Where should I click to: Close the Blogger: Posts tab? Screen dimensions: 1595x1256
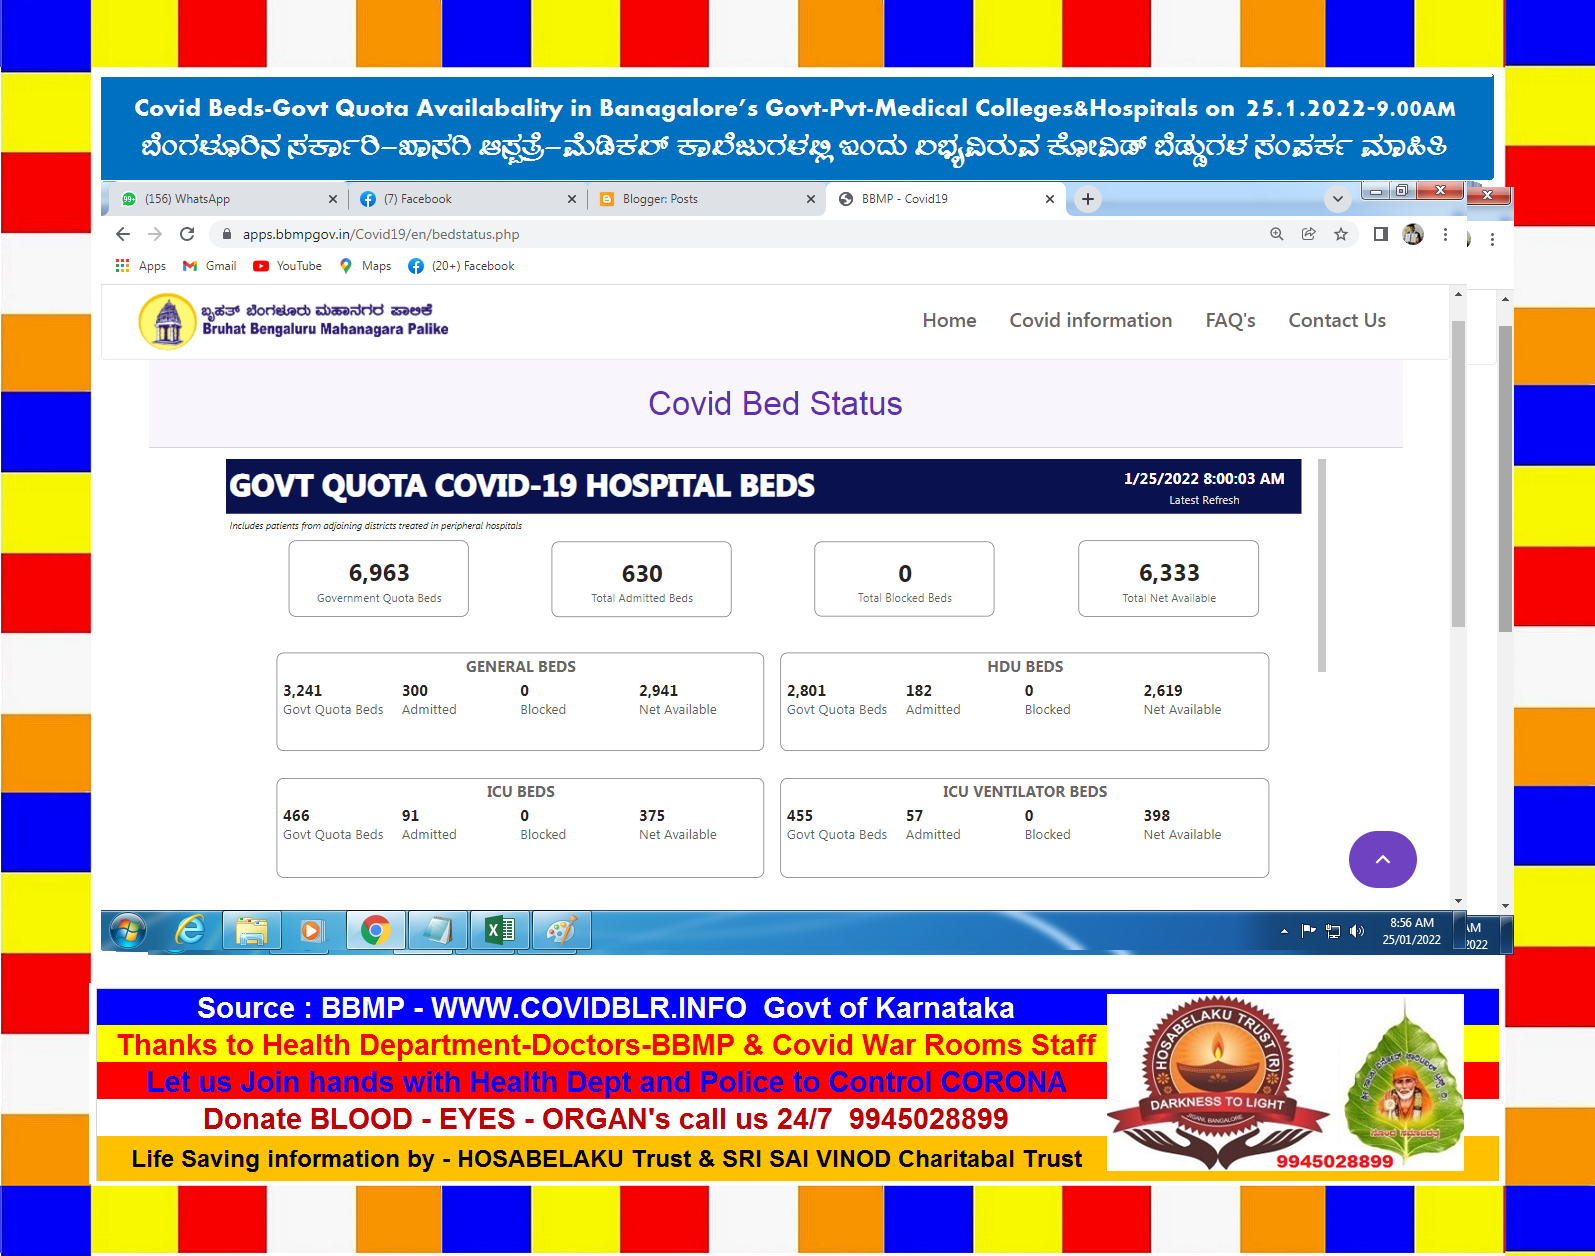tap(811, 199)
